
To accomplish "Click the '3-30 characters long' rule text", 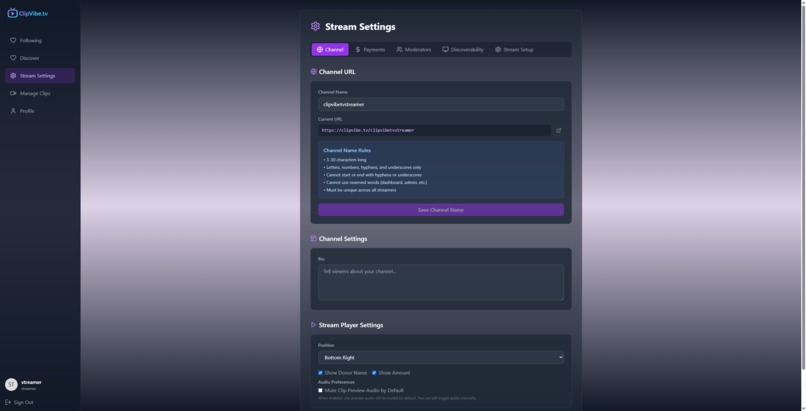I will [x=345, y=160].
